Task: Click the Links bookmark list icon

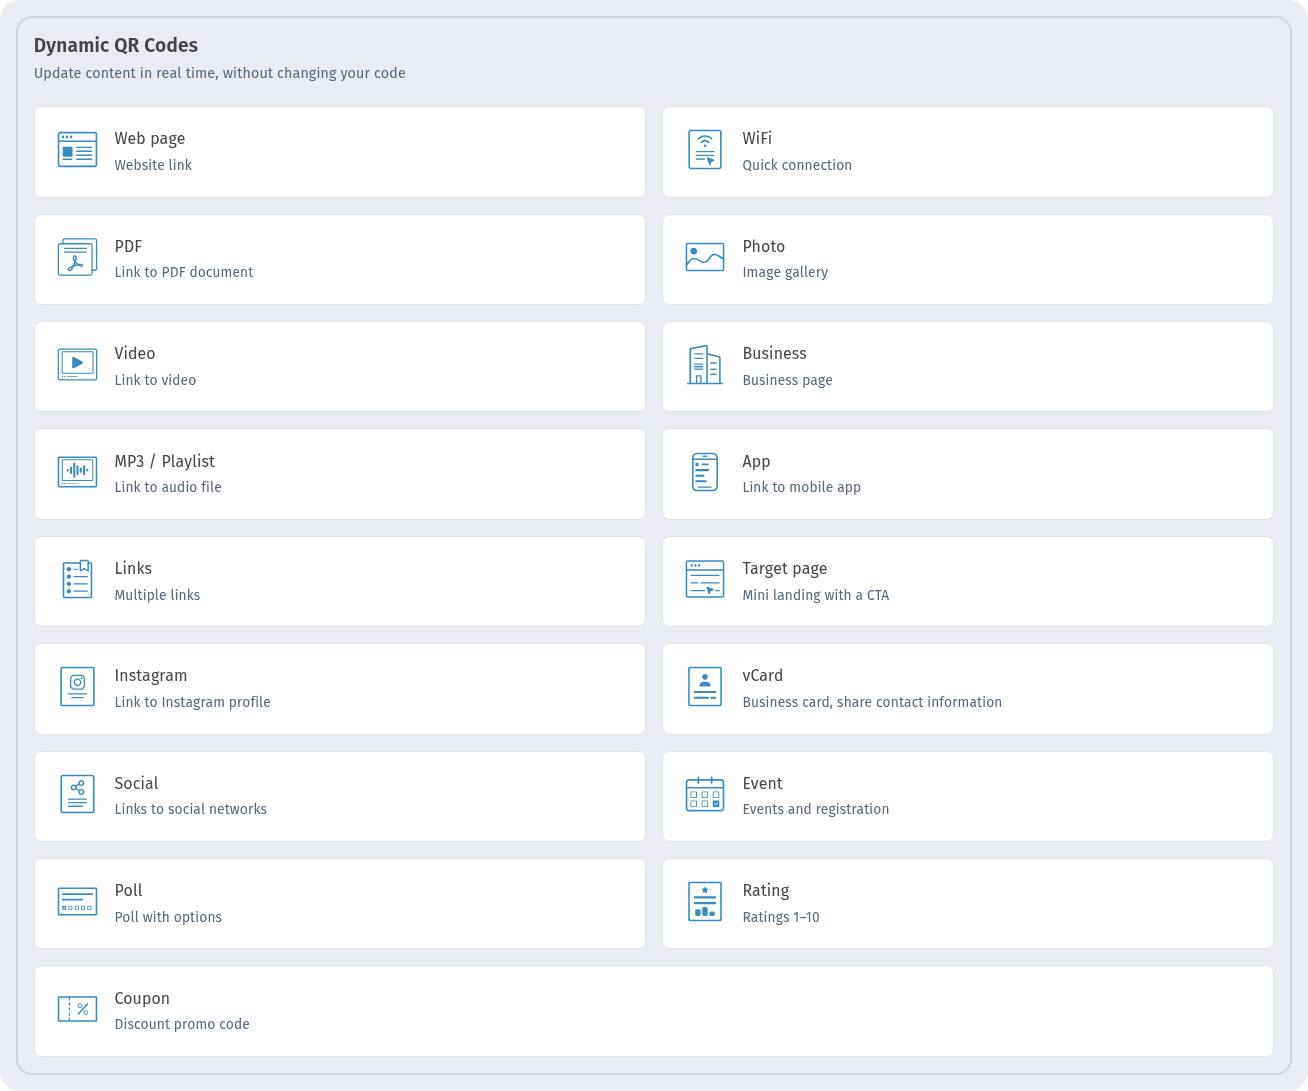Action: click(77, 580)
